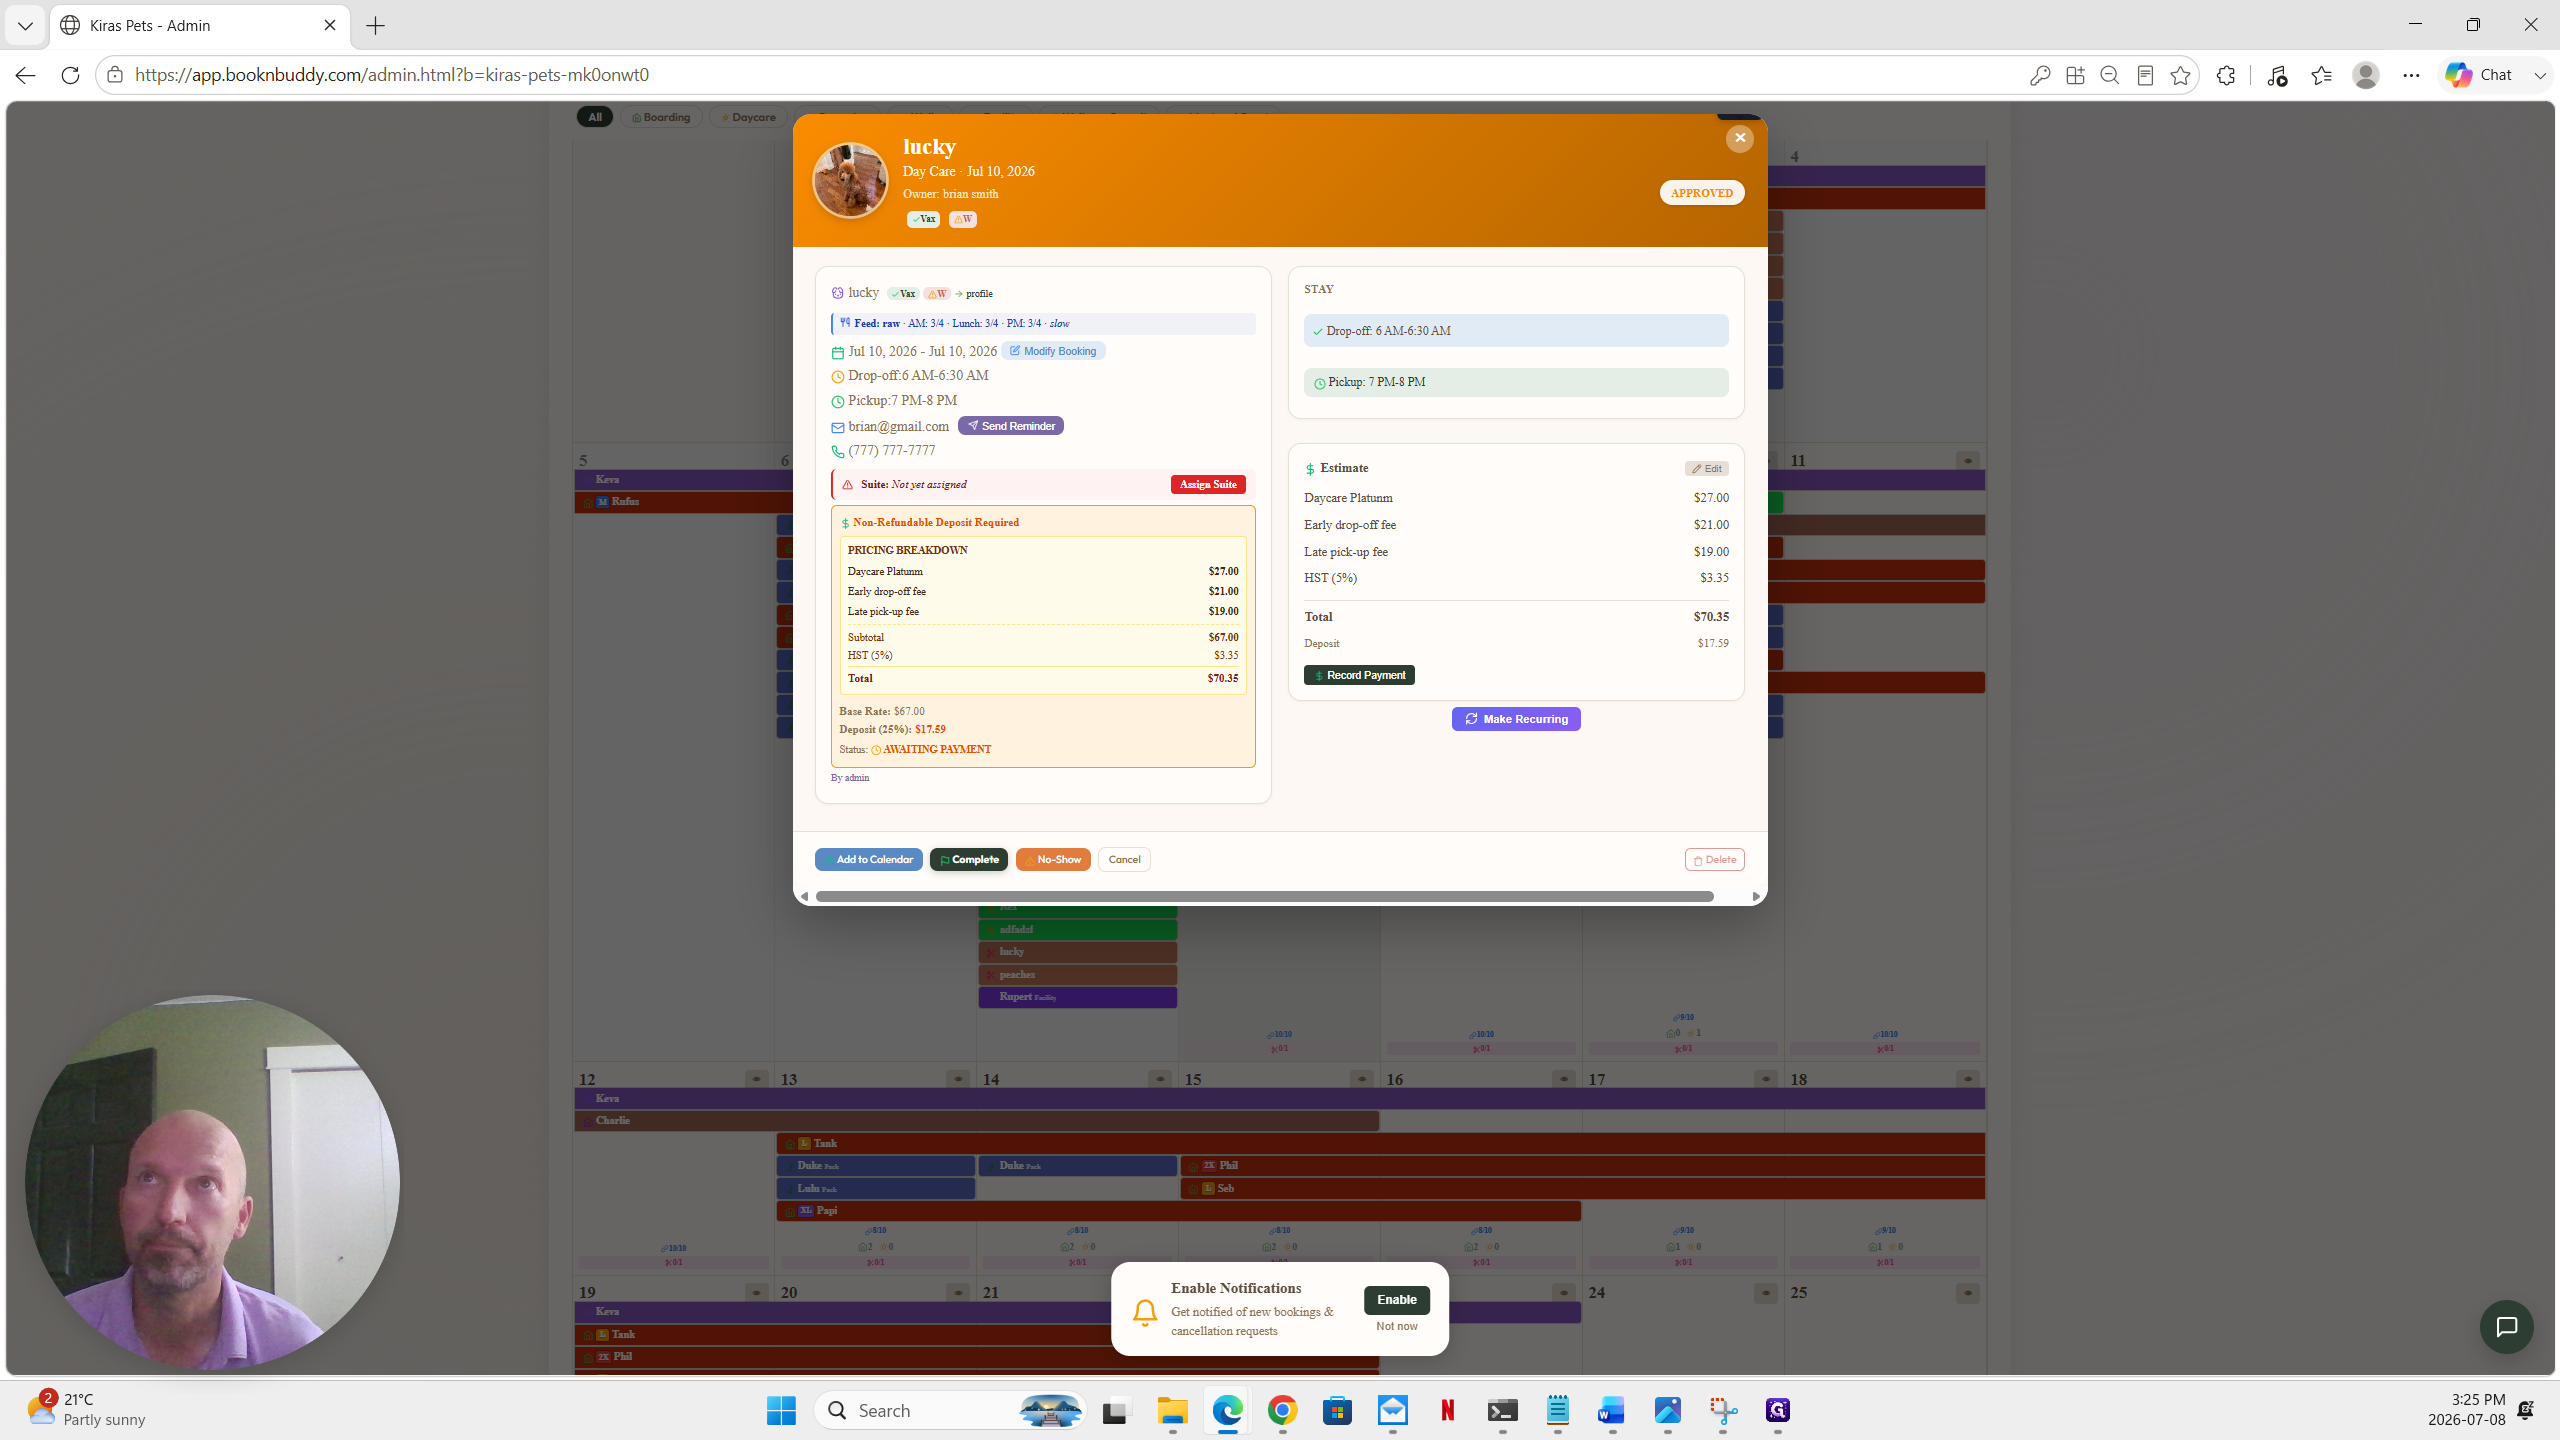Click the APPROVED status badge

[x=1701, y=193]
